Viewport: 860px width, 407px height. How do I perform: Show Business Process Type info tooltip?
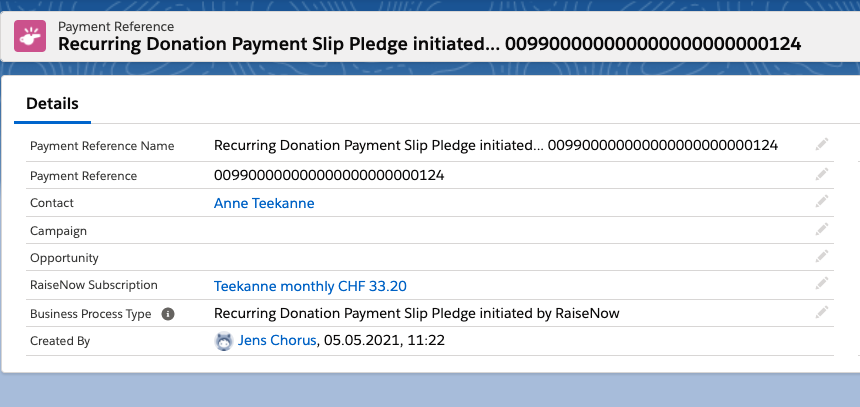click(168, 314)
